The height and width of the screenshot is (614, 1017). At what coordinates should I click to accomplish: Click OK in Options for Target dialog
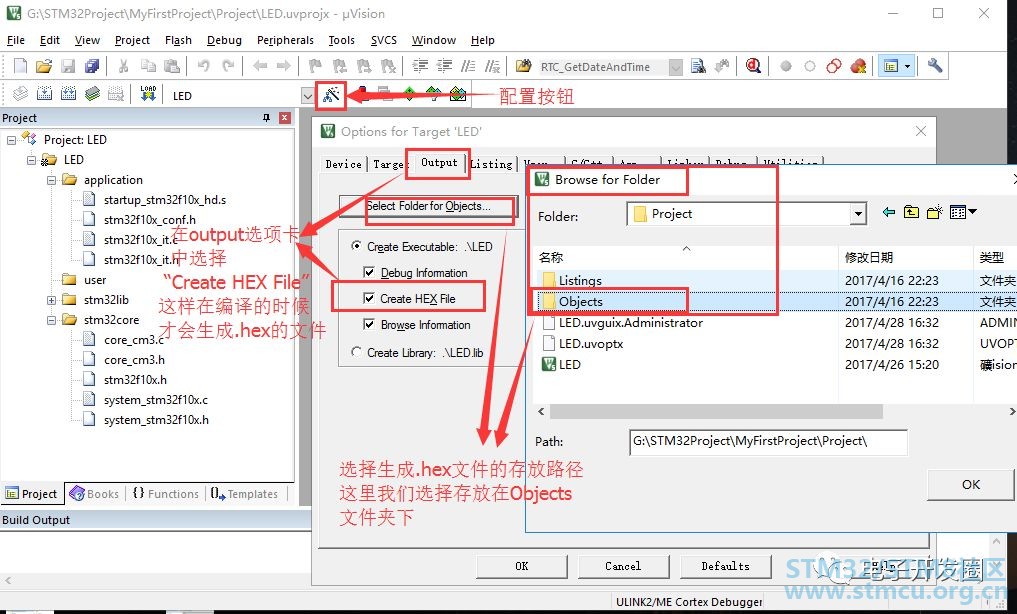click(522, 566)
